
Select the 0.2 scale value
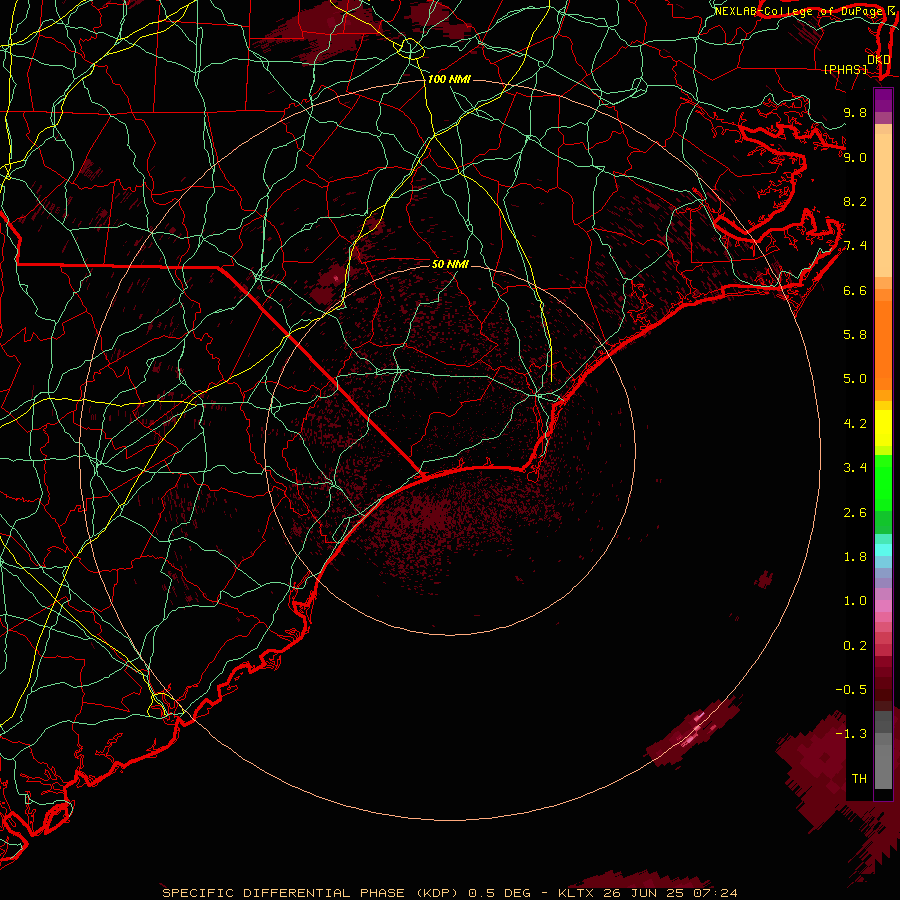(855, 646)
